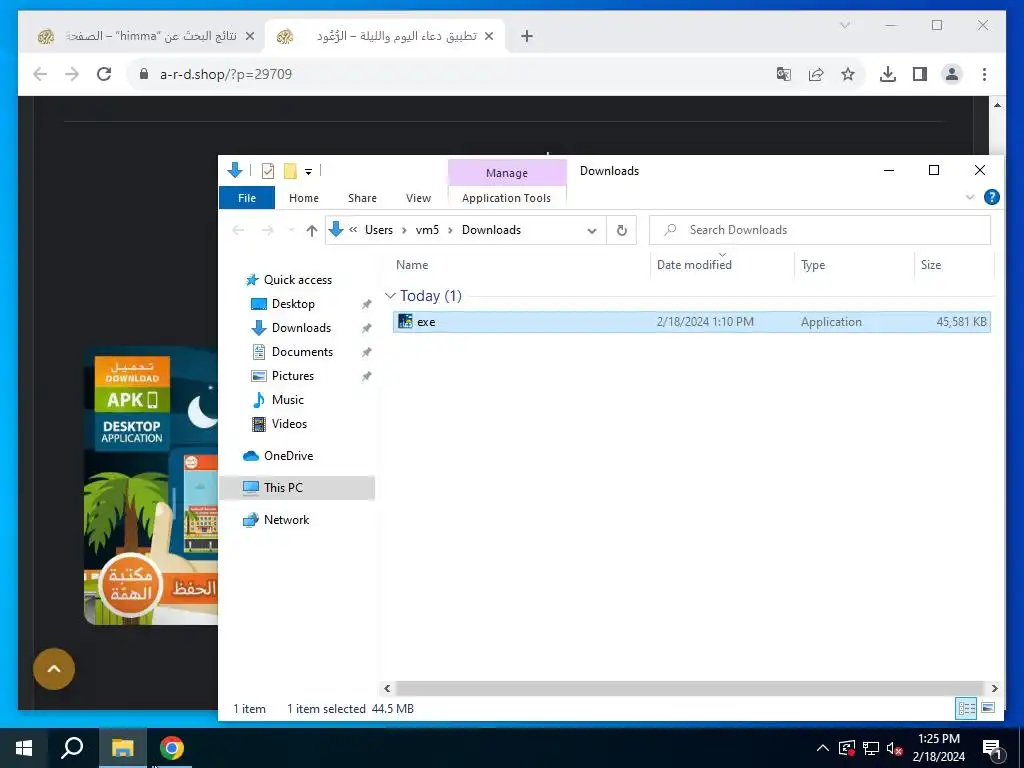Open Network in the navigation pane
Viewport: 1024px width, 768px height.
286,520
